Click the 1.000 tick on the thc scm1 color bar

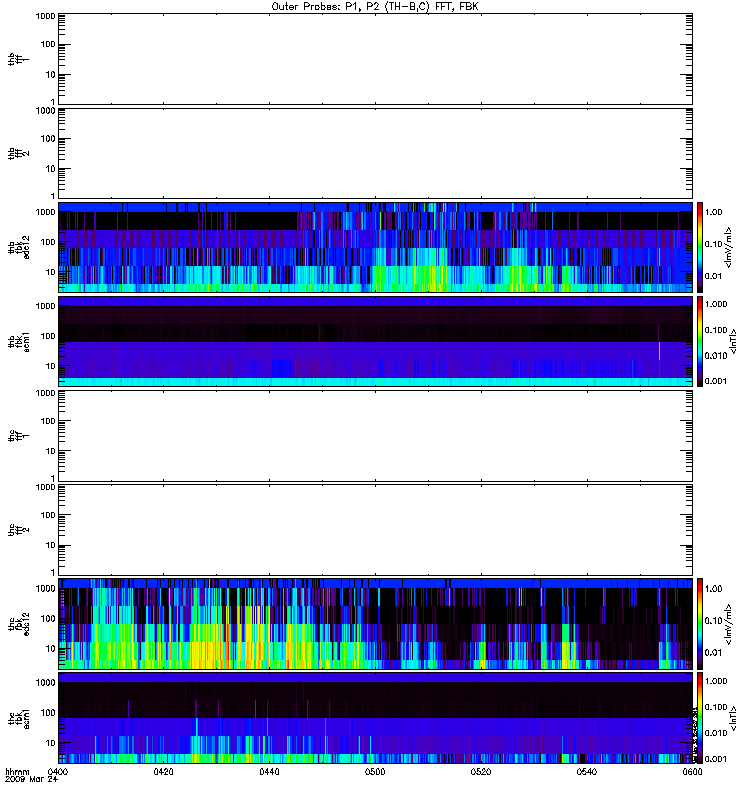tap(716, 681)
